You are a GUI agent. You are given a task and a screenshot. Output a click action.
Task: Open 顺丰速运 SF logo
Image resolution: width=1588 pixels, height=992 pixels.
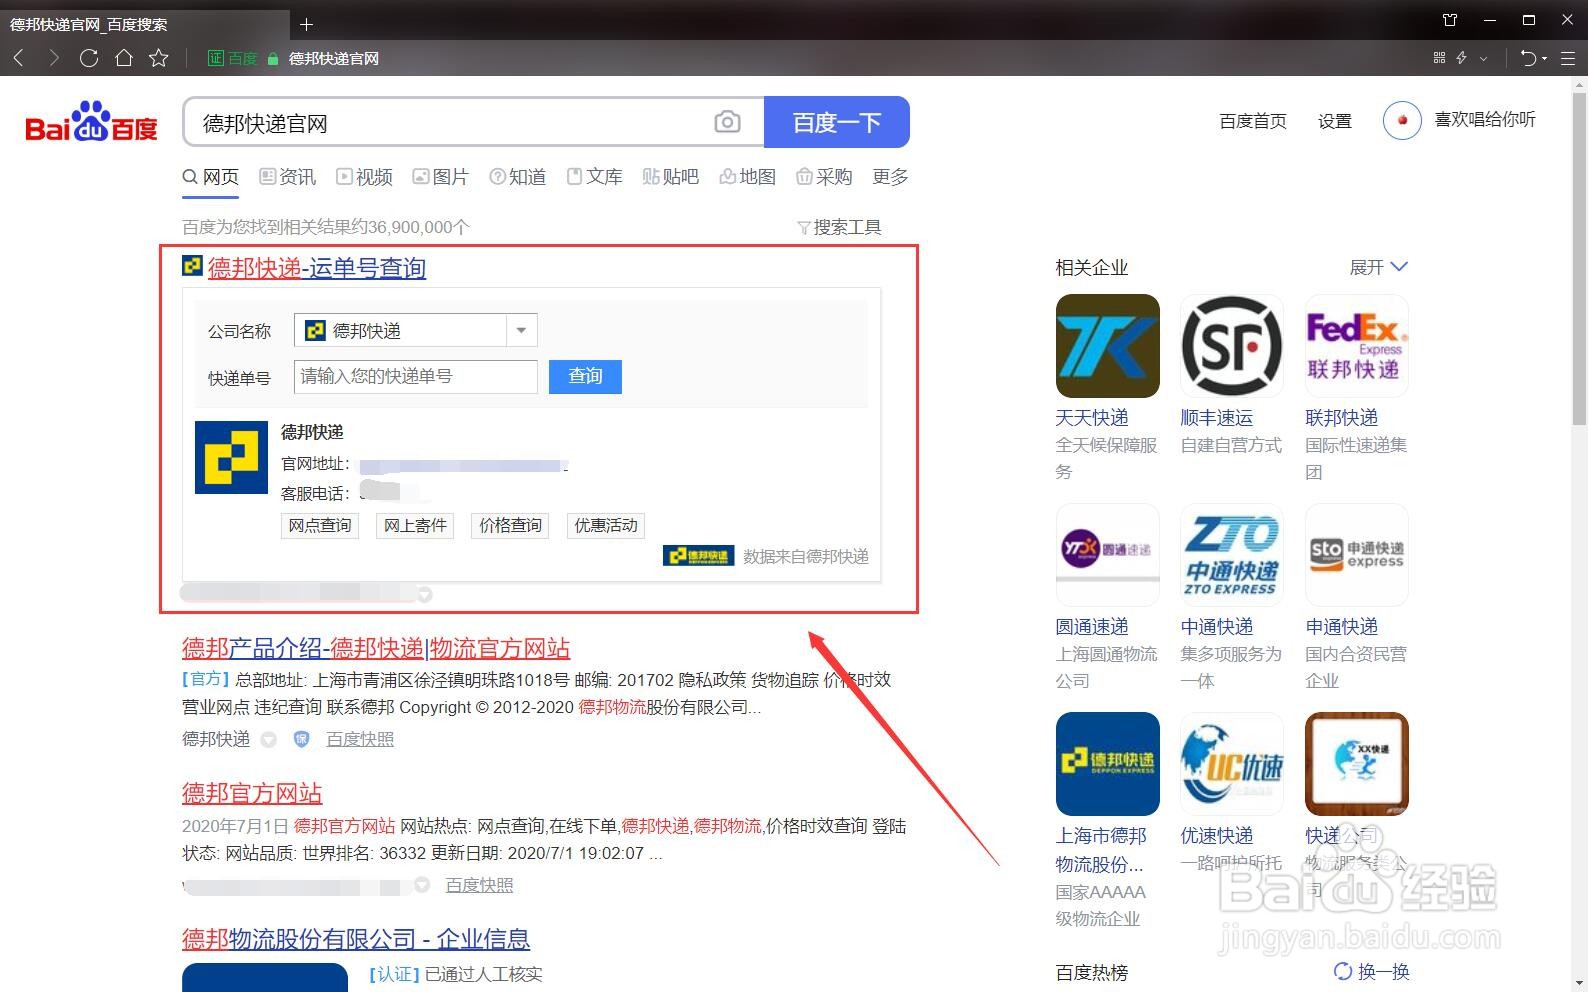[x=1232, y=346]
